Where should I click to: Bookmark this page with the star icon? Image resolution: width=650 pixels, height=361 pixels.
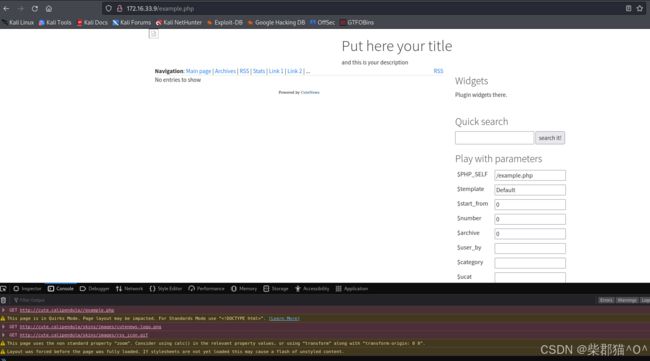click(x=640, y=8)
